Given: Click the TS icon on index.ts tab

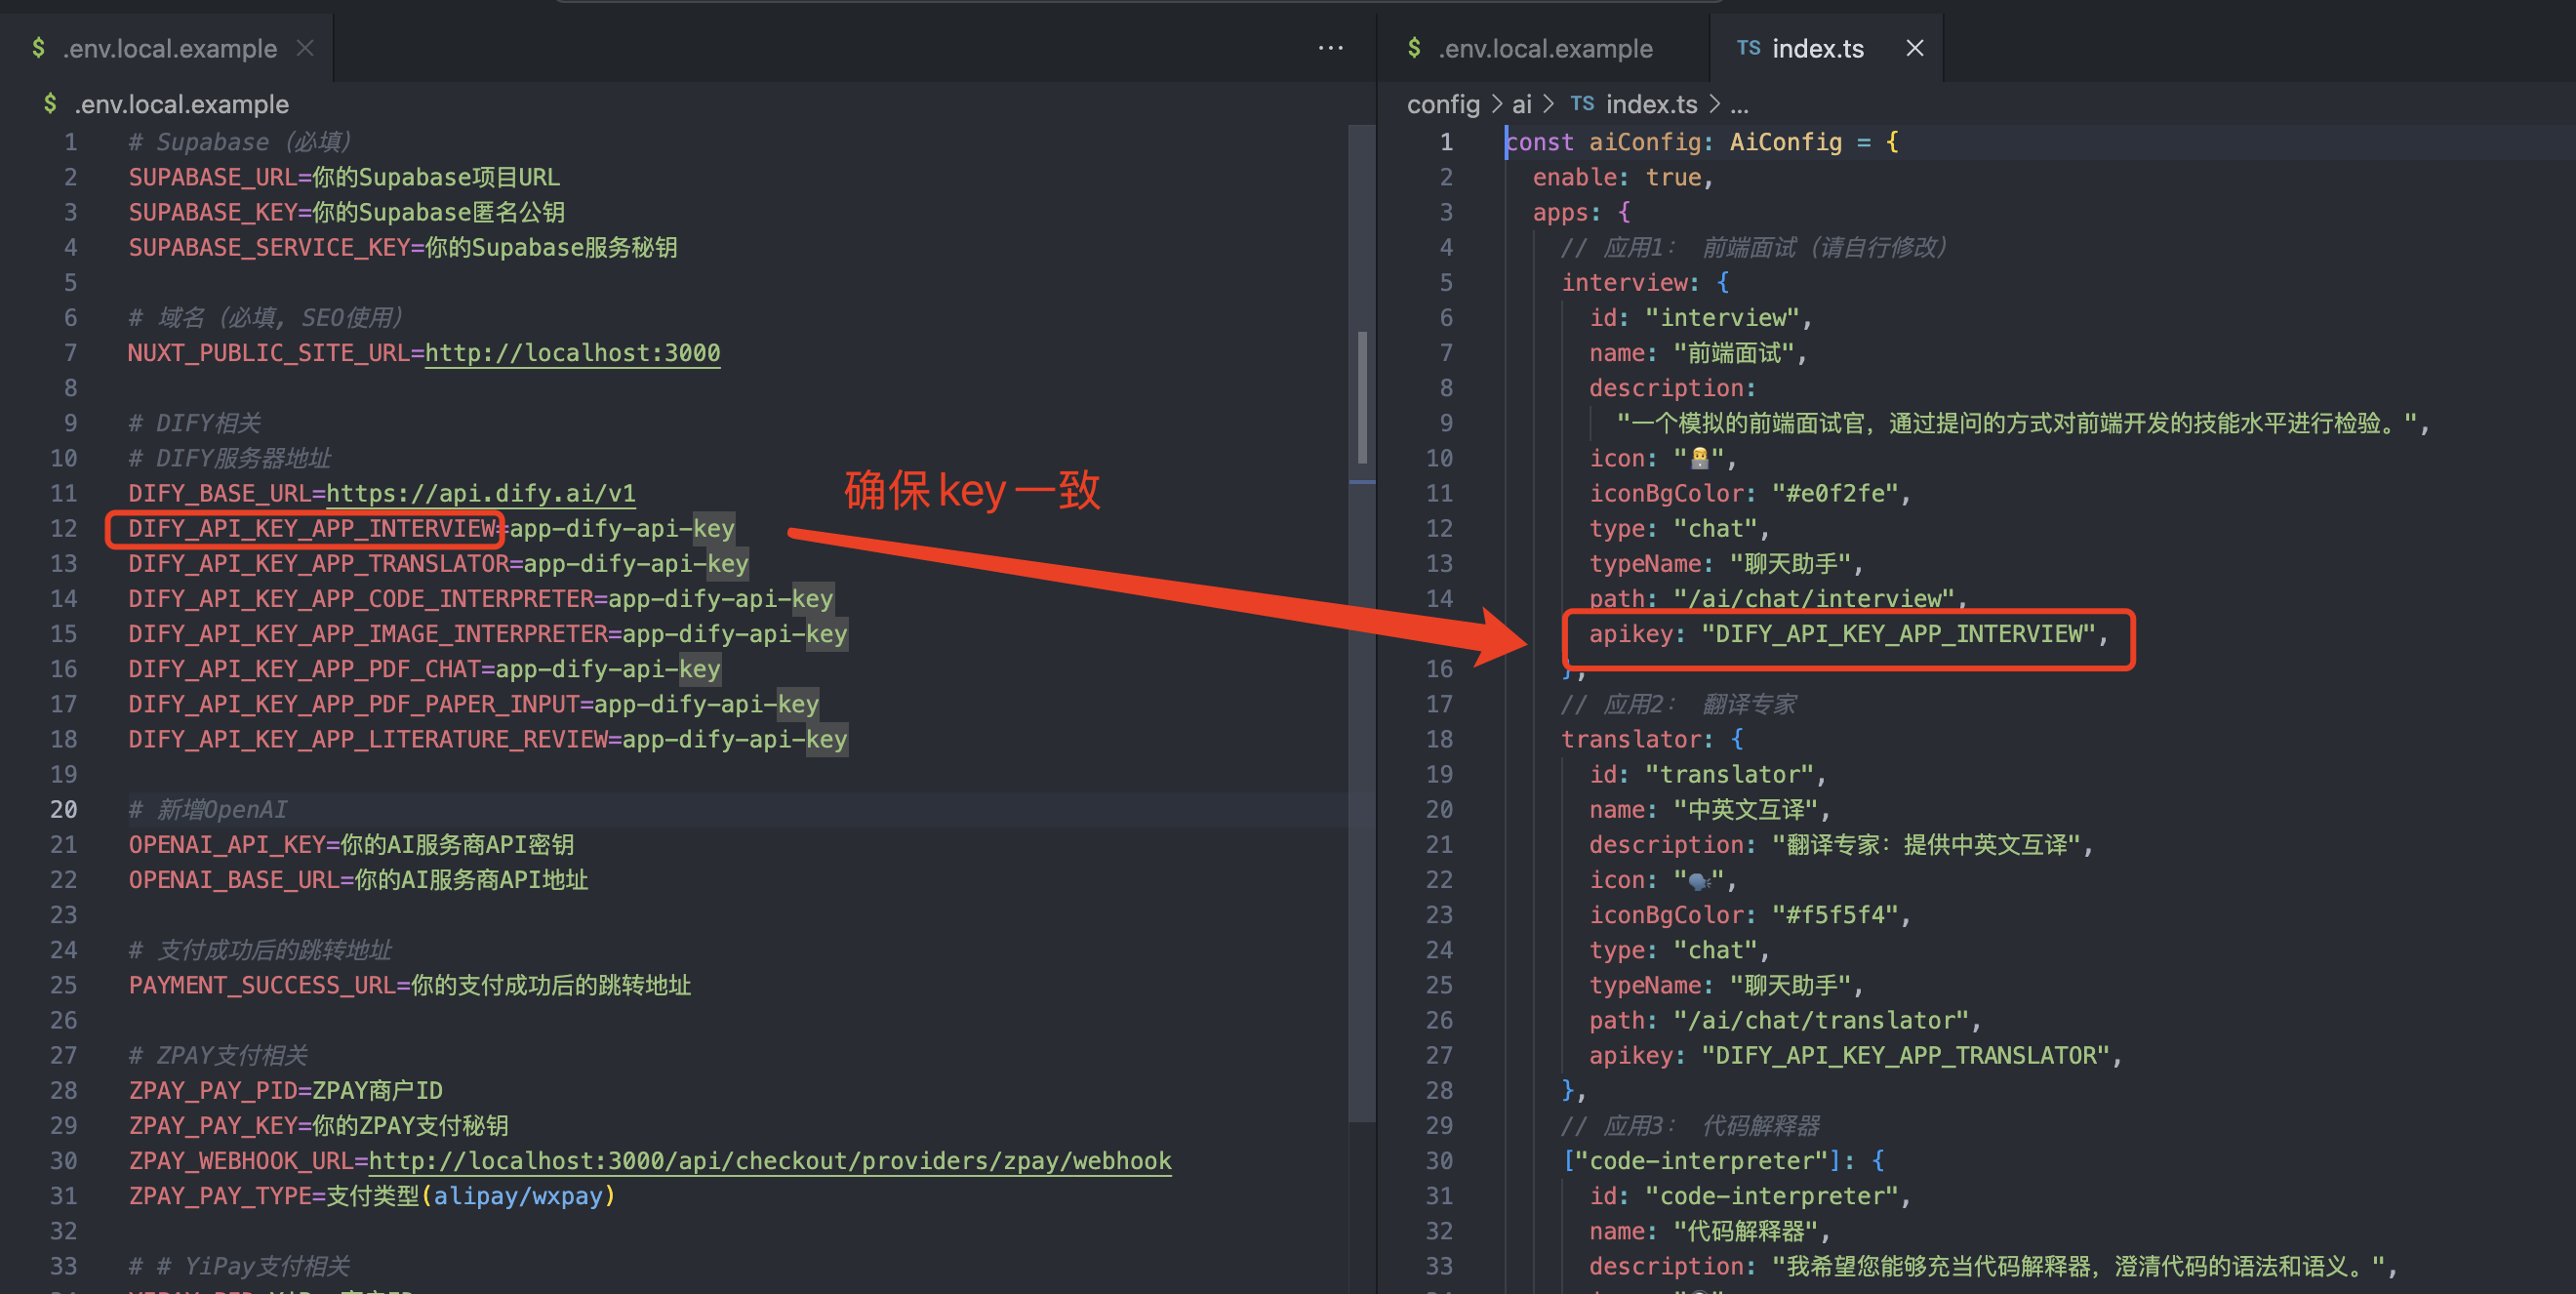Looking at the screenshot, I should pos(1748,48).
